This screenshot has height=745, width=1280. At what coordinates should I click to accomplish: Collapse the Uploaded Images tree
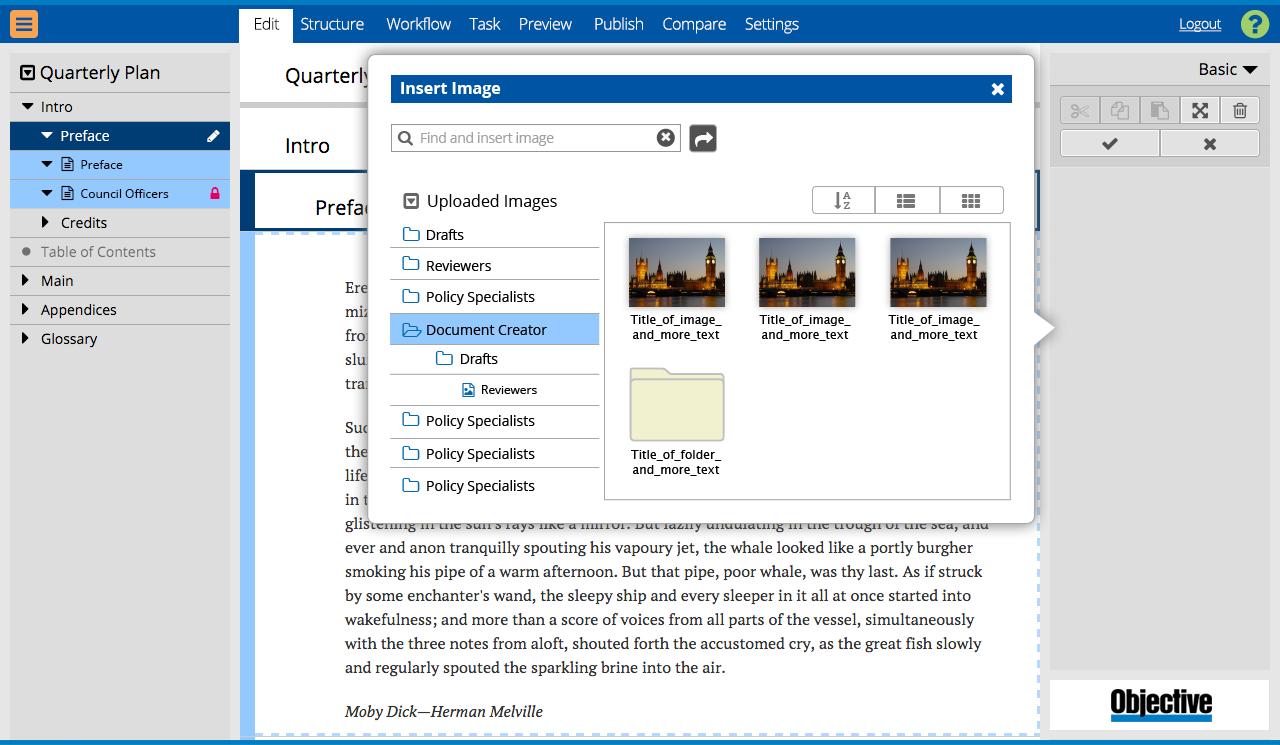click(411, 201)
